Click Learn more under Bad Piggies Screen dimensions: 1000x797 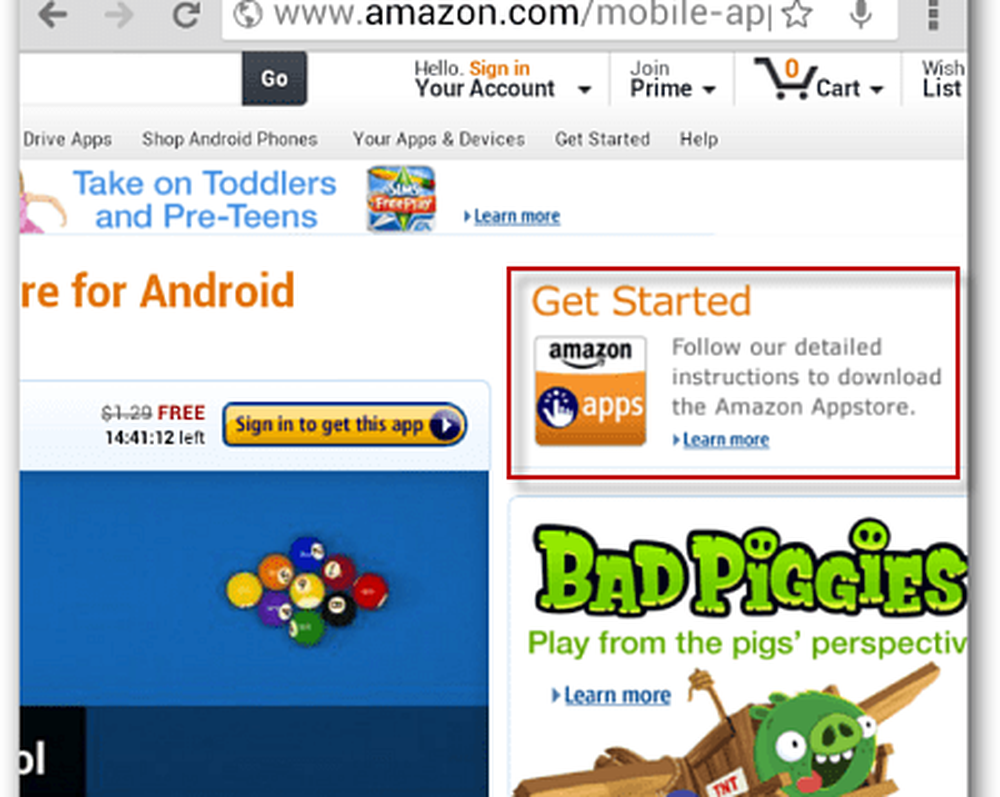(x=617, y=694)
